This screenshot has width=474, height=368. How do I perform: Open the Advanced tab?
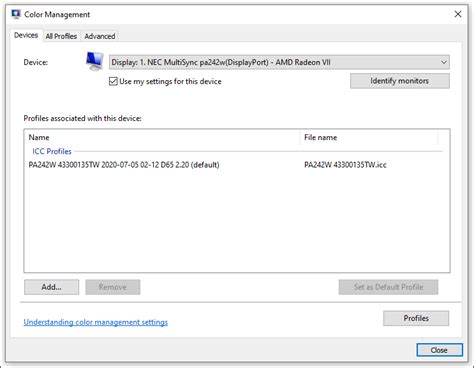tap(100, 36)
